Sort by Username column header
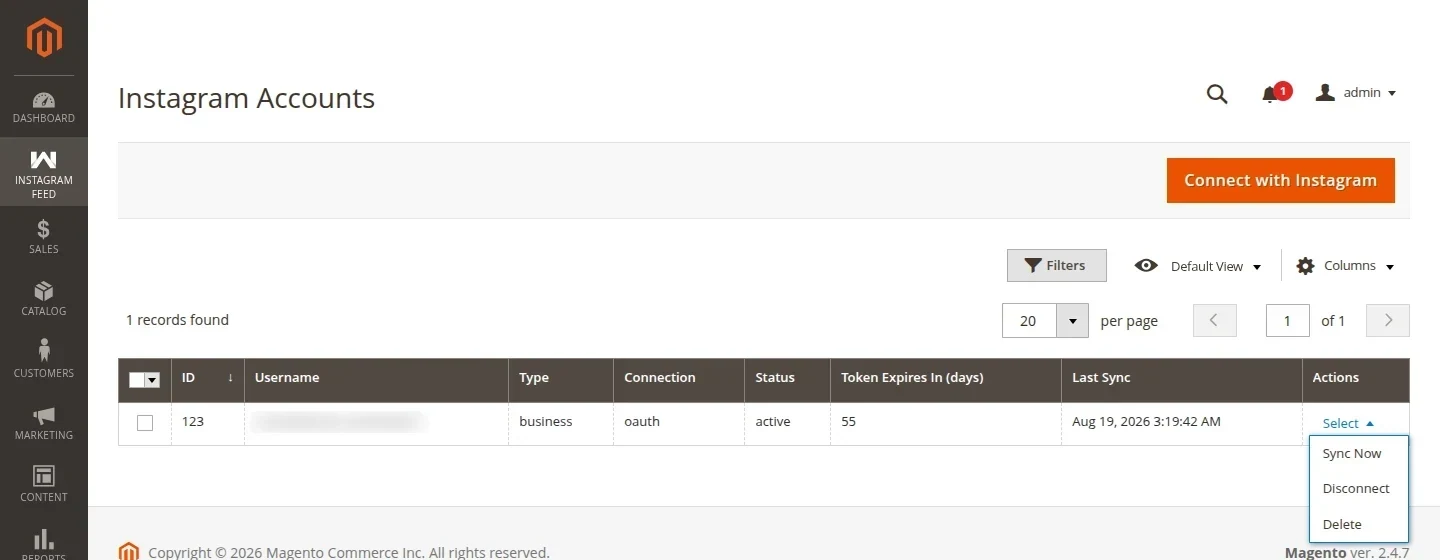Image resolution: width=1440 pixels, height=560 pixels. tap(377, 378)
